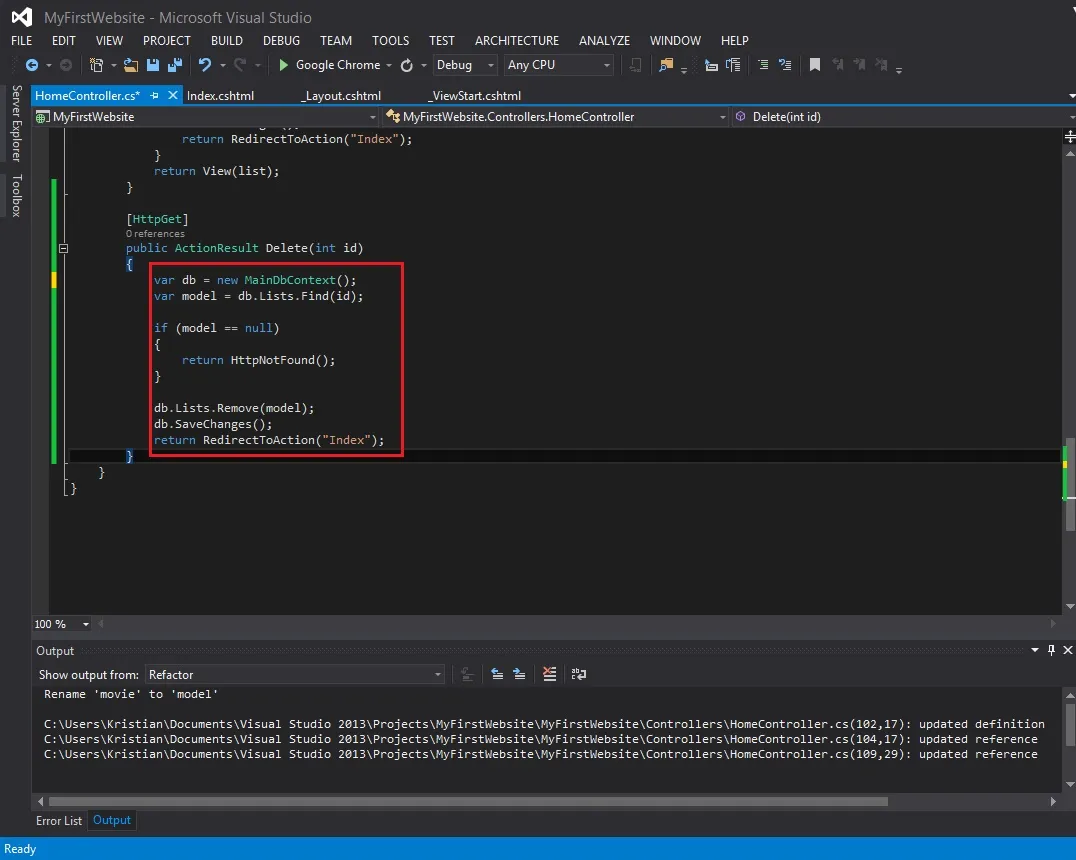Viewport: 1076px width, 860px height.
Task: Collapse the Delete method outlining
Action: coord(63,248)
